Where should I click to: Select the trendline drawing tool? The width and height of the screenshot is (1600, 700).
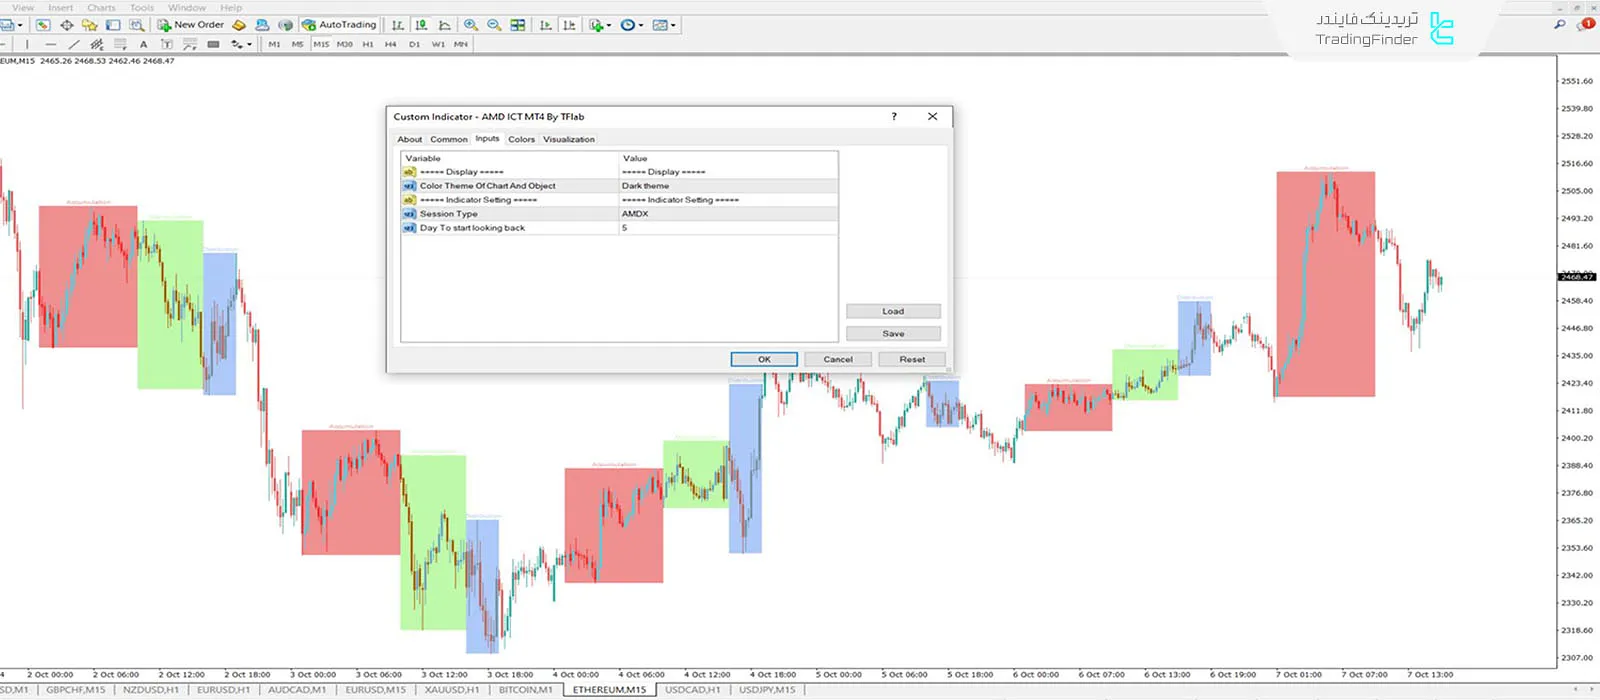point(73,44)
